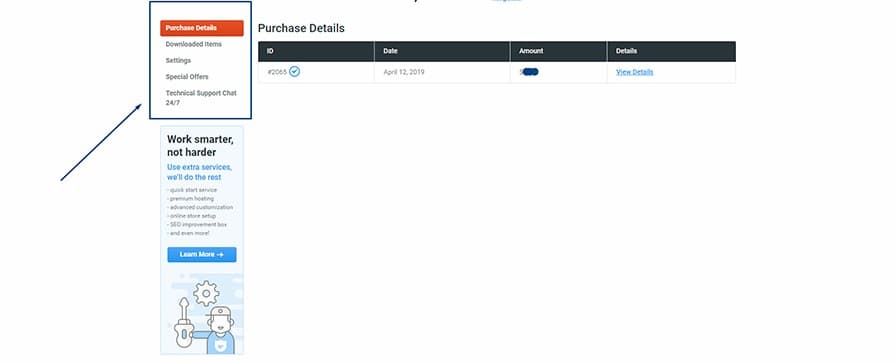Click the order ID #2065
Image resolution: width=895 pixels, height=363 pixels.
277,72
